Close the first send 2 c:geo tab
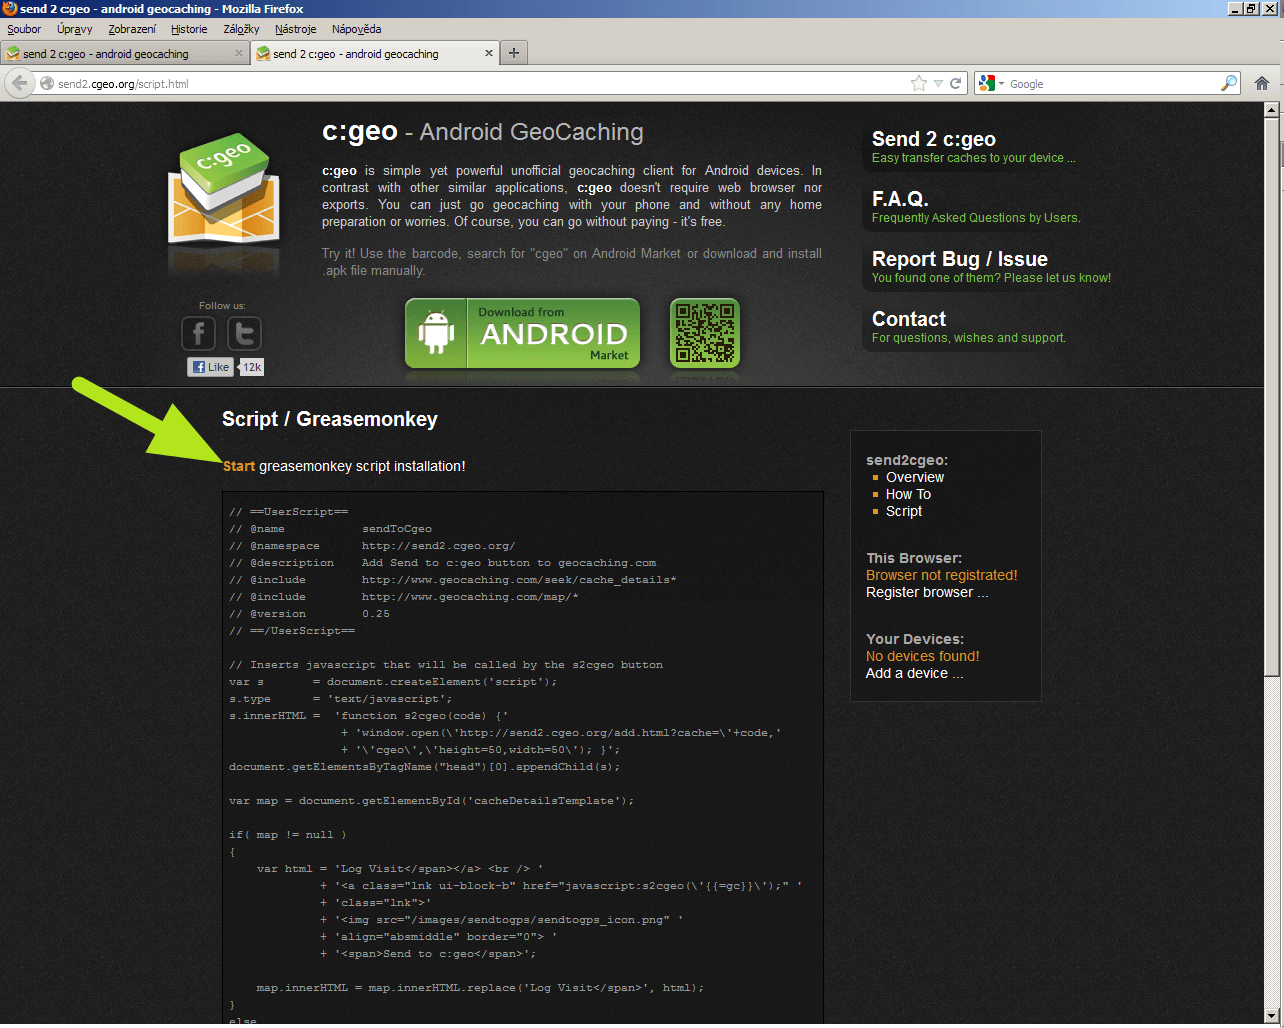1284x1028 pixels. pyautogui.click(x=239, y=53)
